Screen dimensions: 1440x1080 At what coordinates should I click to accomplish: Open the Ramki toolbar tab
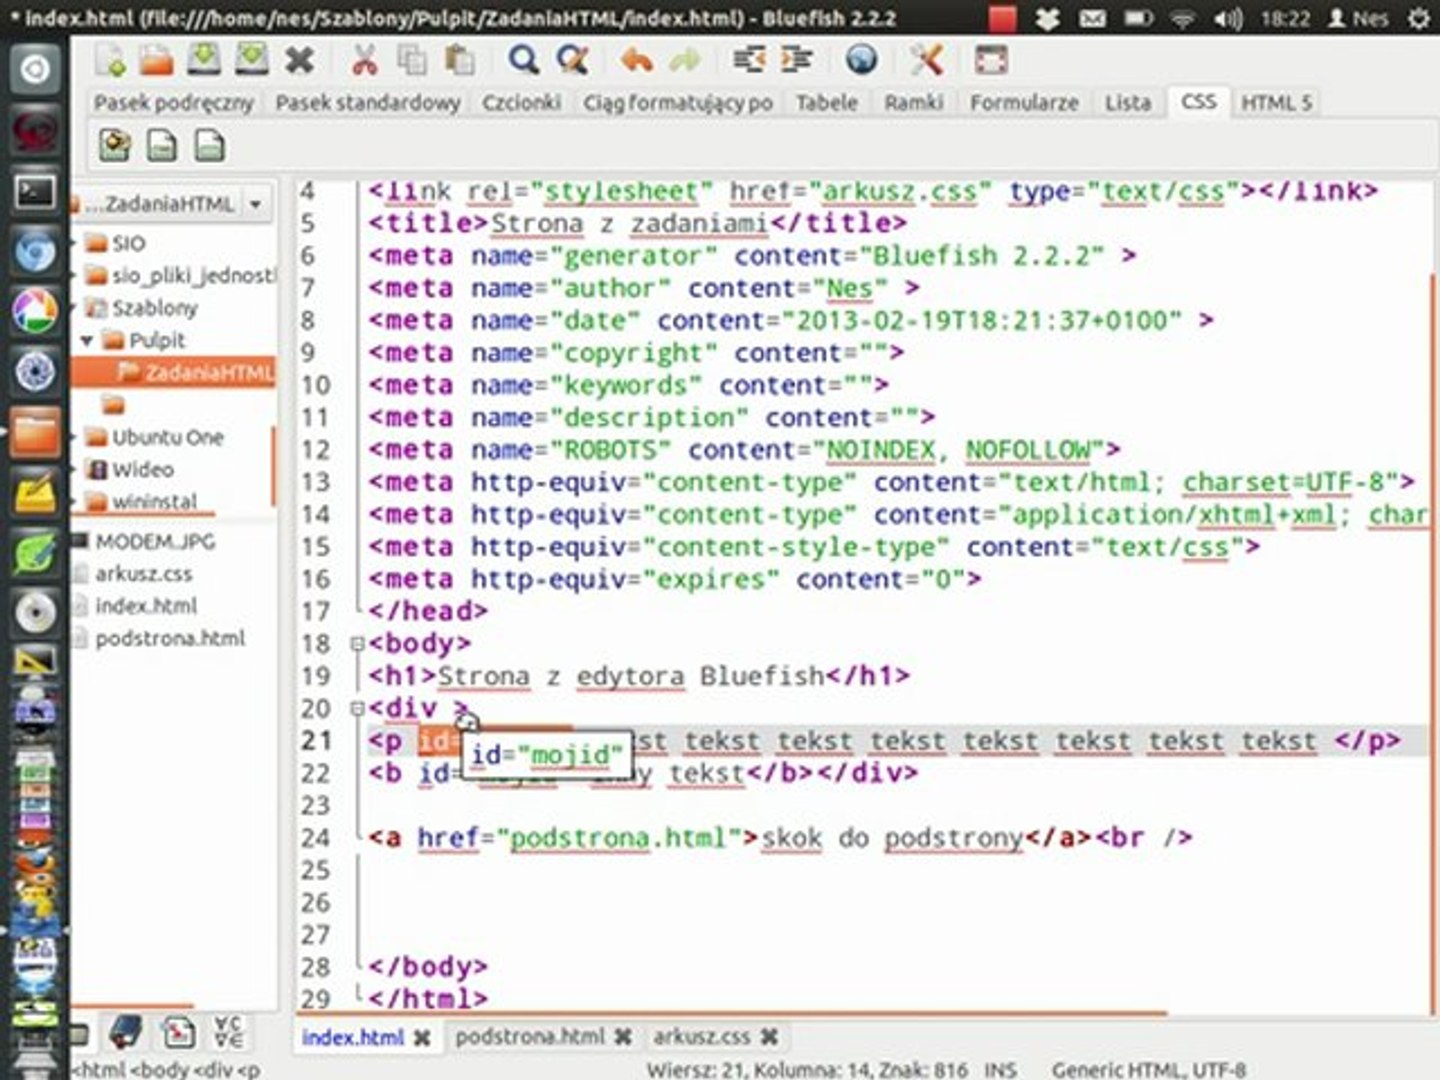tap(914, 102)
